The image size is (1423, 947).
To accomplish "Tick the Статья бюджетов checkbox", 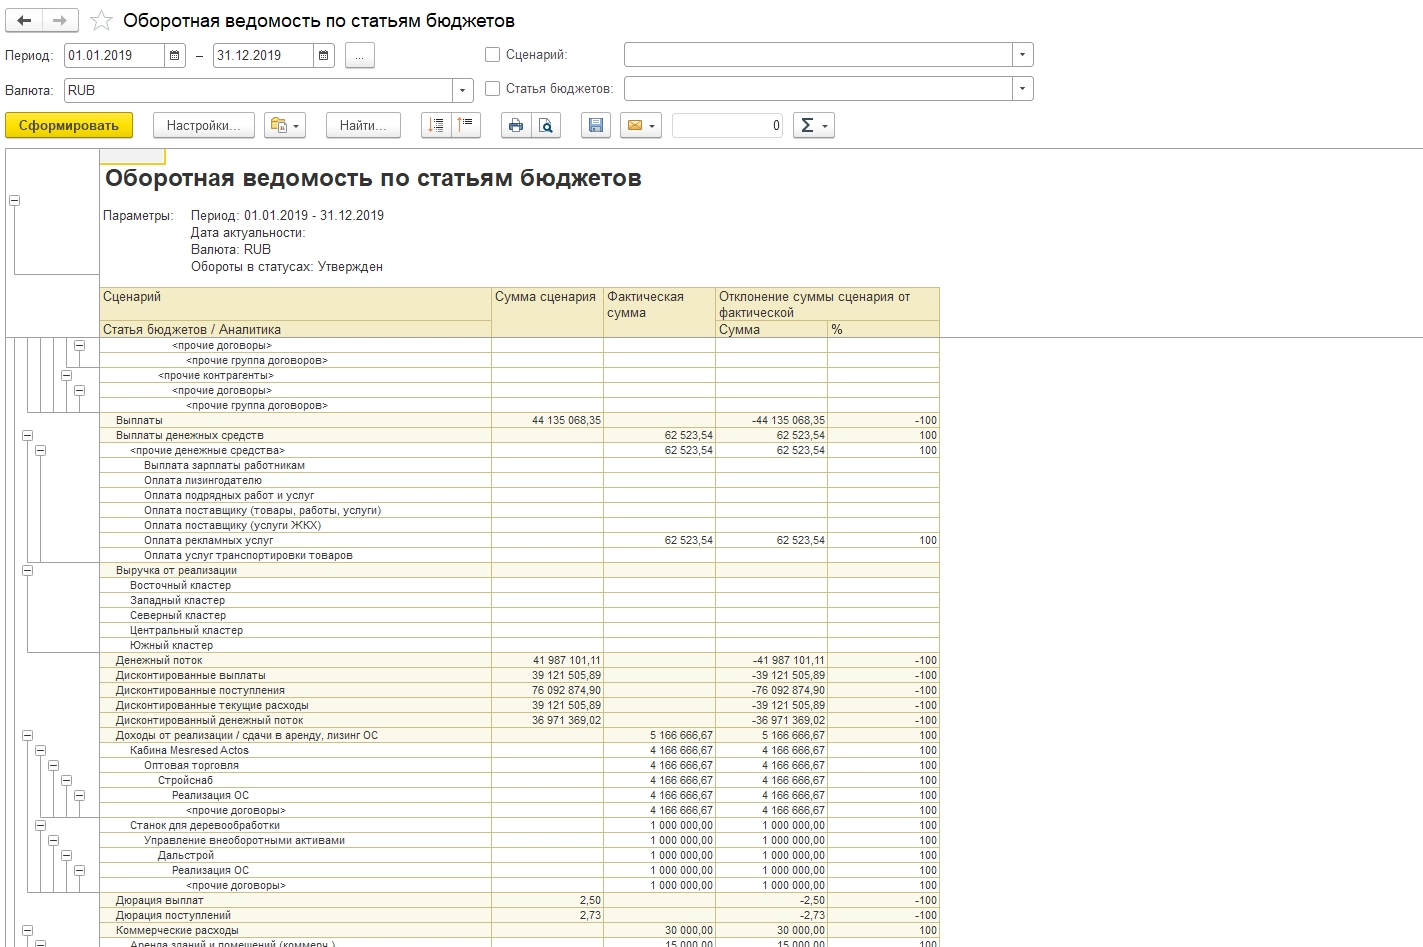I will point(492,89).
